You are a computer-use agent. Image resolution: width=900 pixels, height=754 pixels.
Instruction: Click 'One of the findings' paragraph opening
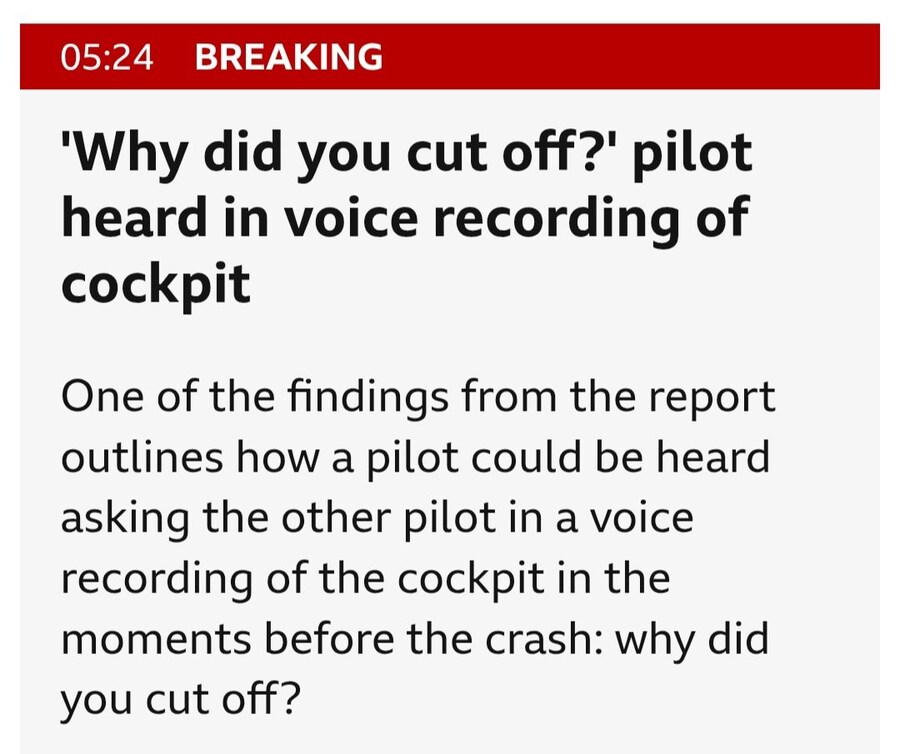(255, 397)
